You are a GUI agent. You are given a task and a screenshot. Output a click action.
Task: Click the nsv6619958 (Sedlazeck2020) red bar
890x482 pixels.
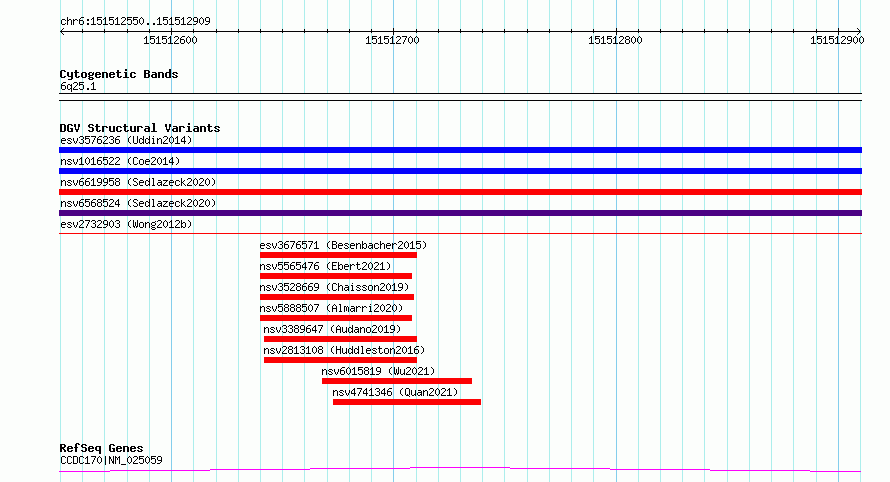[x=460, y=192]
